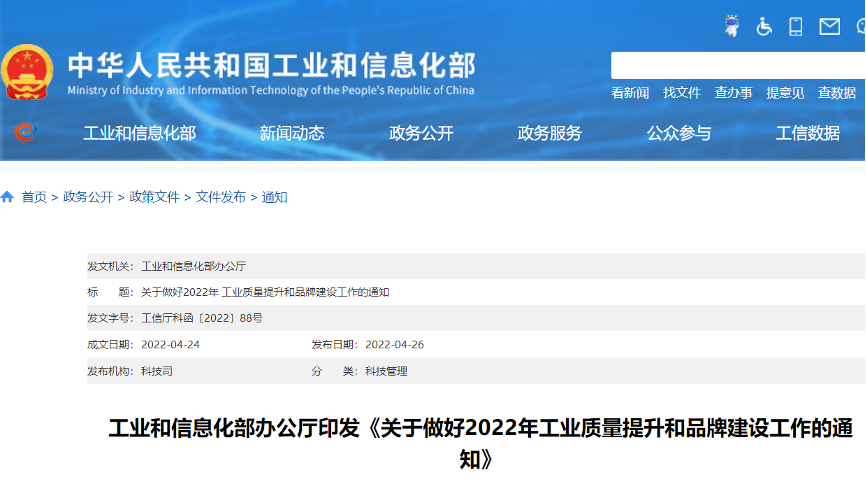Open the mobile version phone icon
The image size is (866, 499).
tap(796, 26)
